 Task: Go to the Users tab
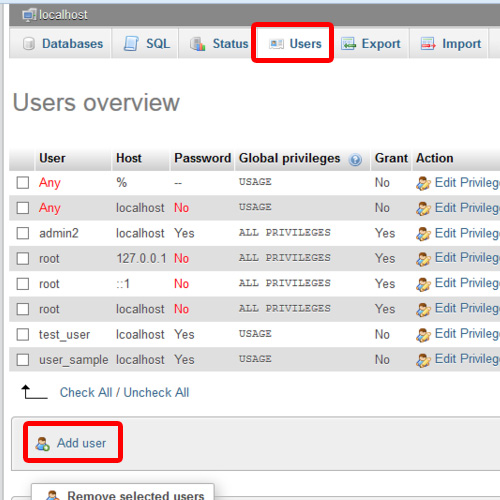[292, 44]
